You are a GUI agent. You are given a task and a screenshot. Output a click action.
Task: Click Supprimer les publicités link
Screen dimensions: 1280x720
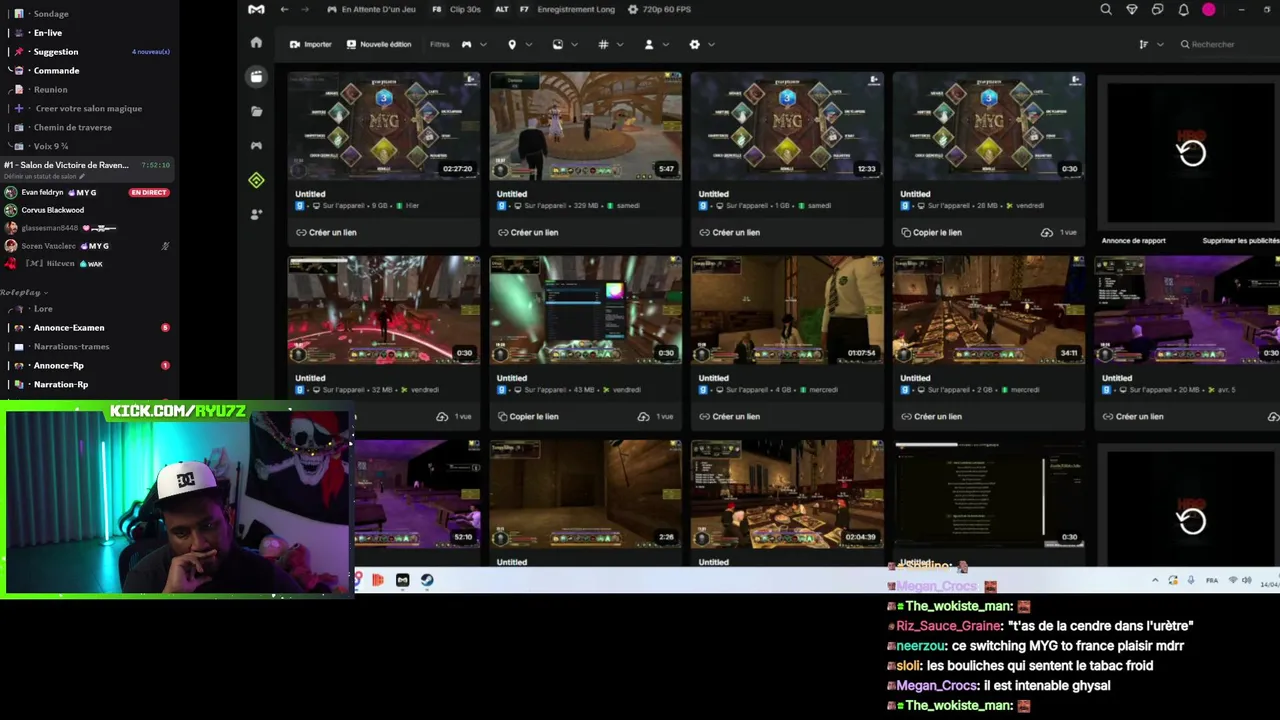pyautogui.click(x=1241, y=241)
